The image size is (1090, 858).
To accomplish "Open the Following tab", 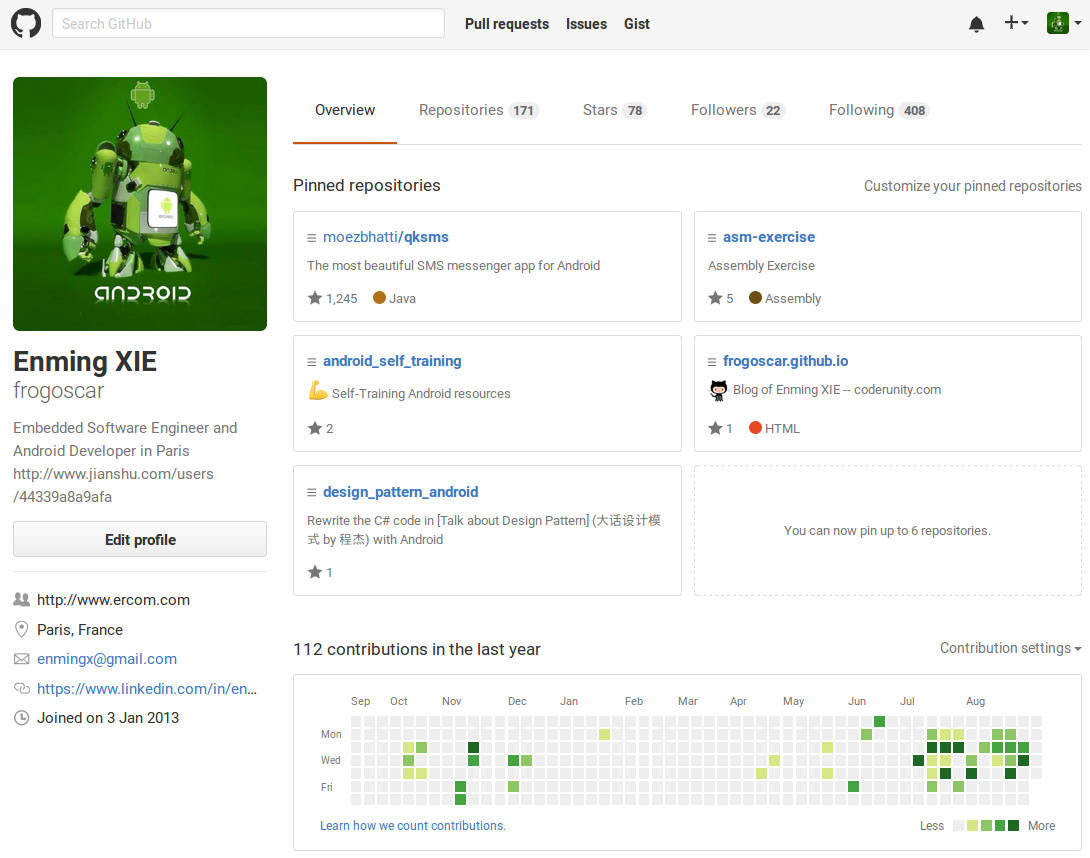I will 878,110.
